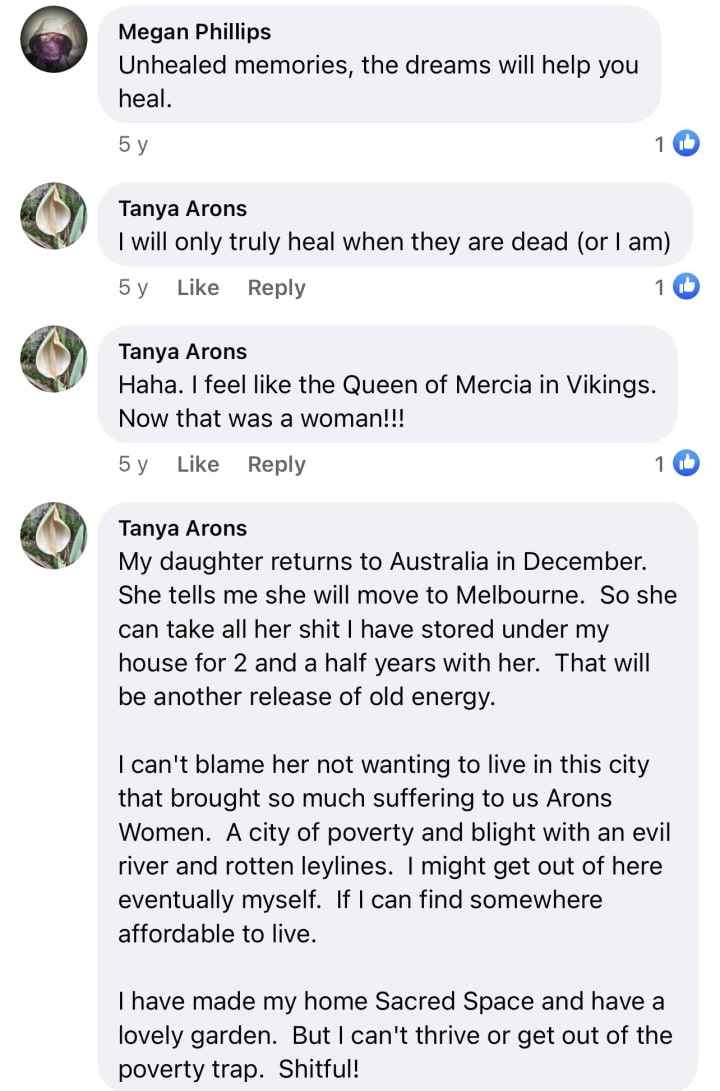This screenshot has height=1091, width=720.
Task: Click like reaction icon on Megan's comment
Action: coord(686,144)
